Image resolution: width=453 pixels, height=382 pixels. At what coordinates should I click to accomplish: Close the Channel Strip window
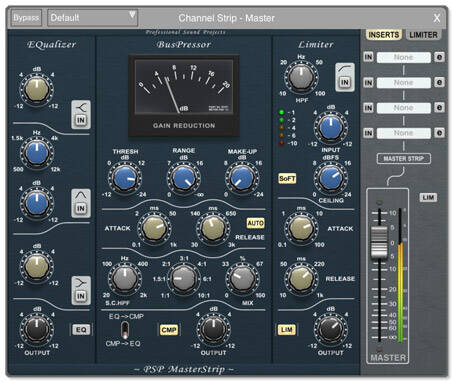(x=437, y=18)
